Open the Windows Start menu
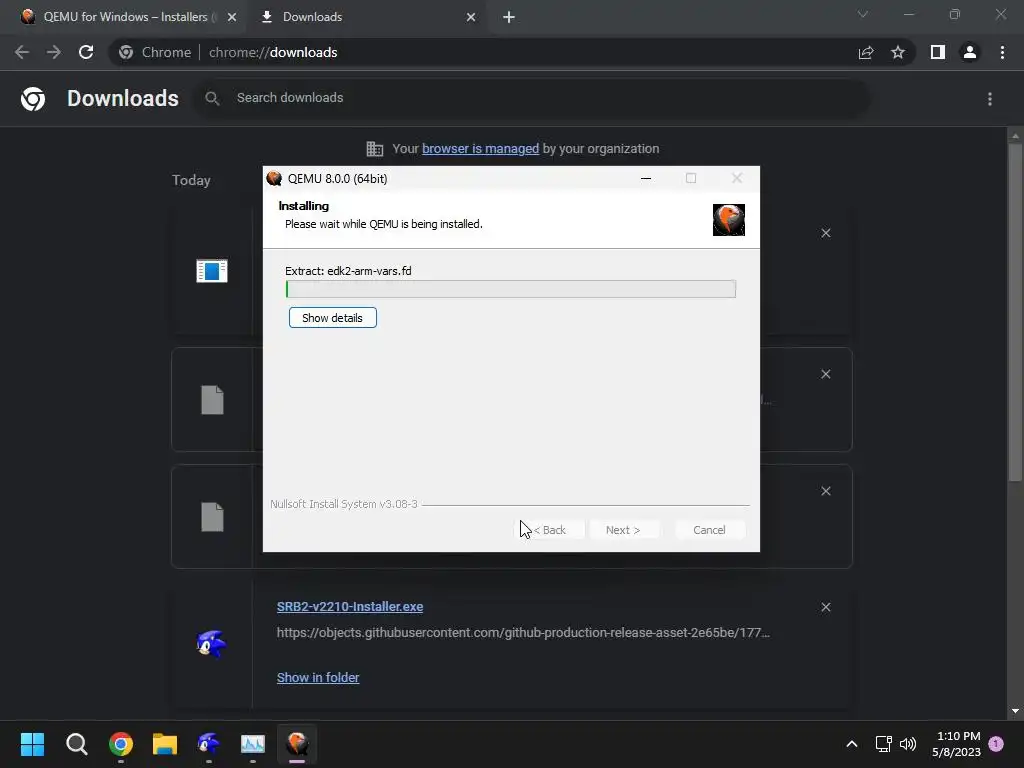Viewport: 1024px width, 768px height. coord(32,744)
